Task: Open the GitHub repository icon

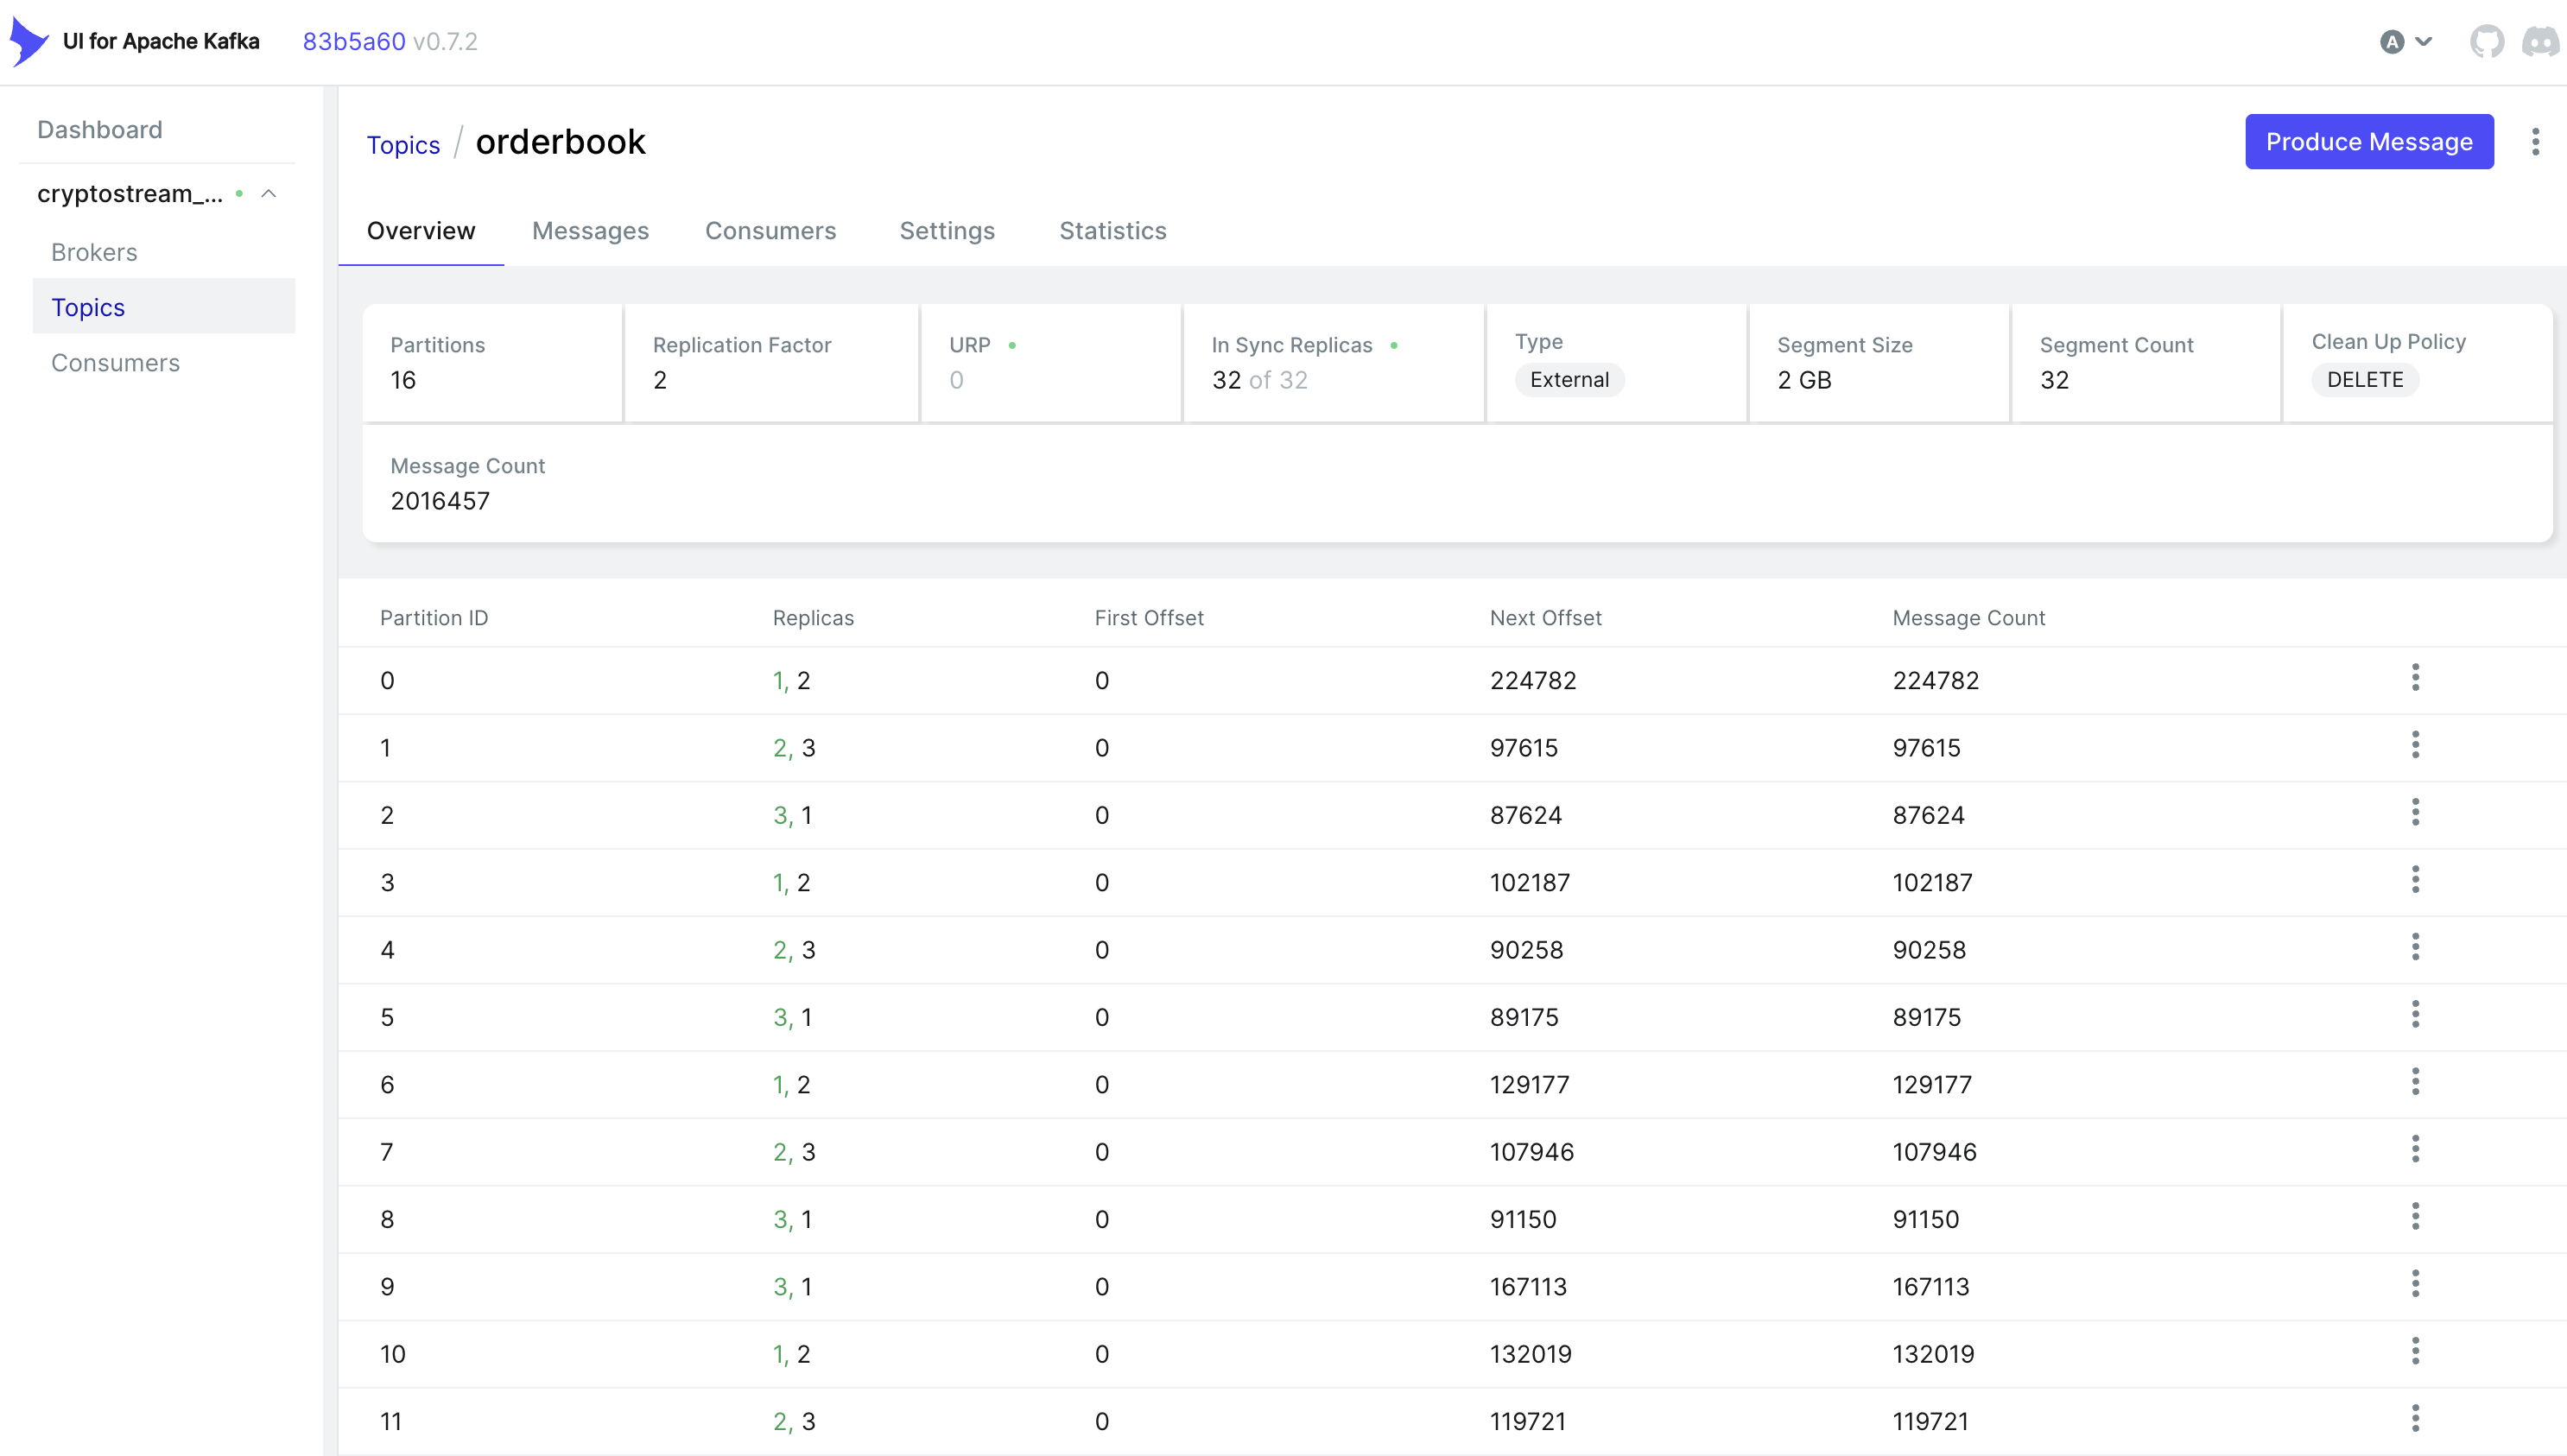Action: tap(2486, 42)
